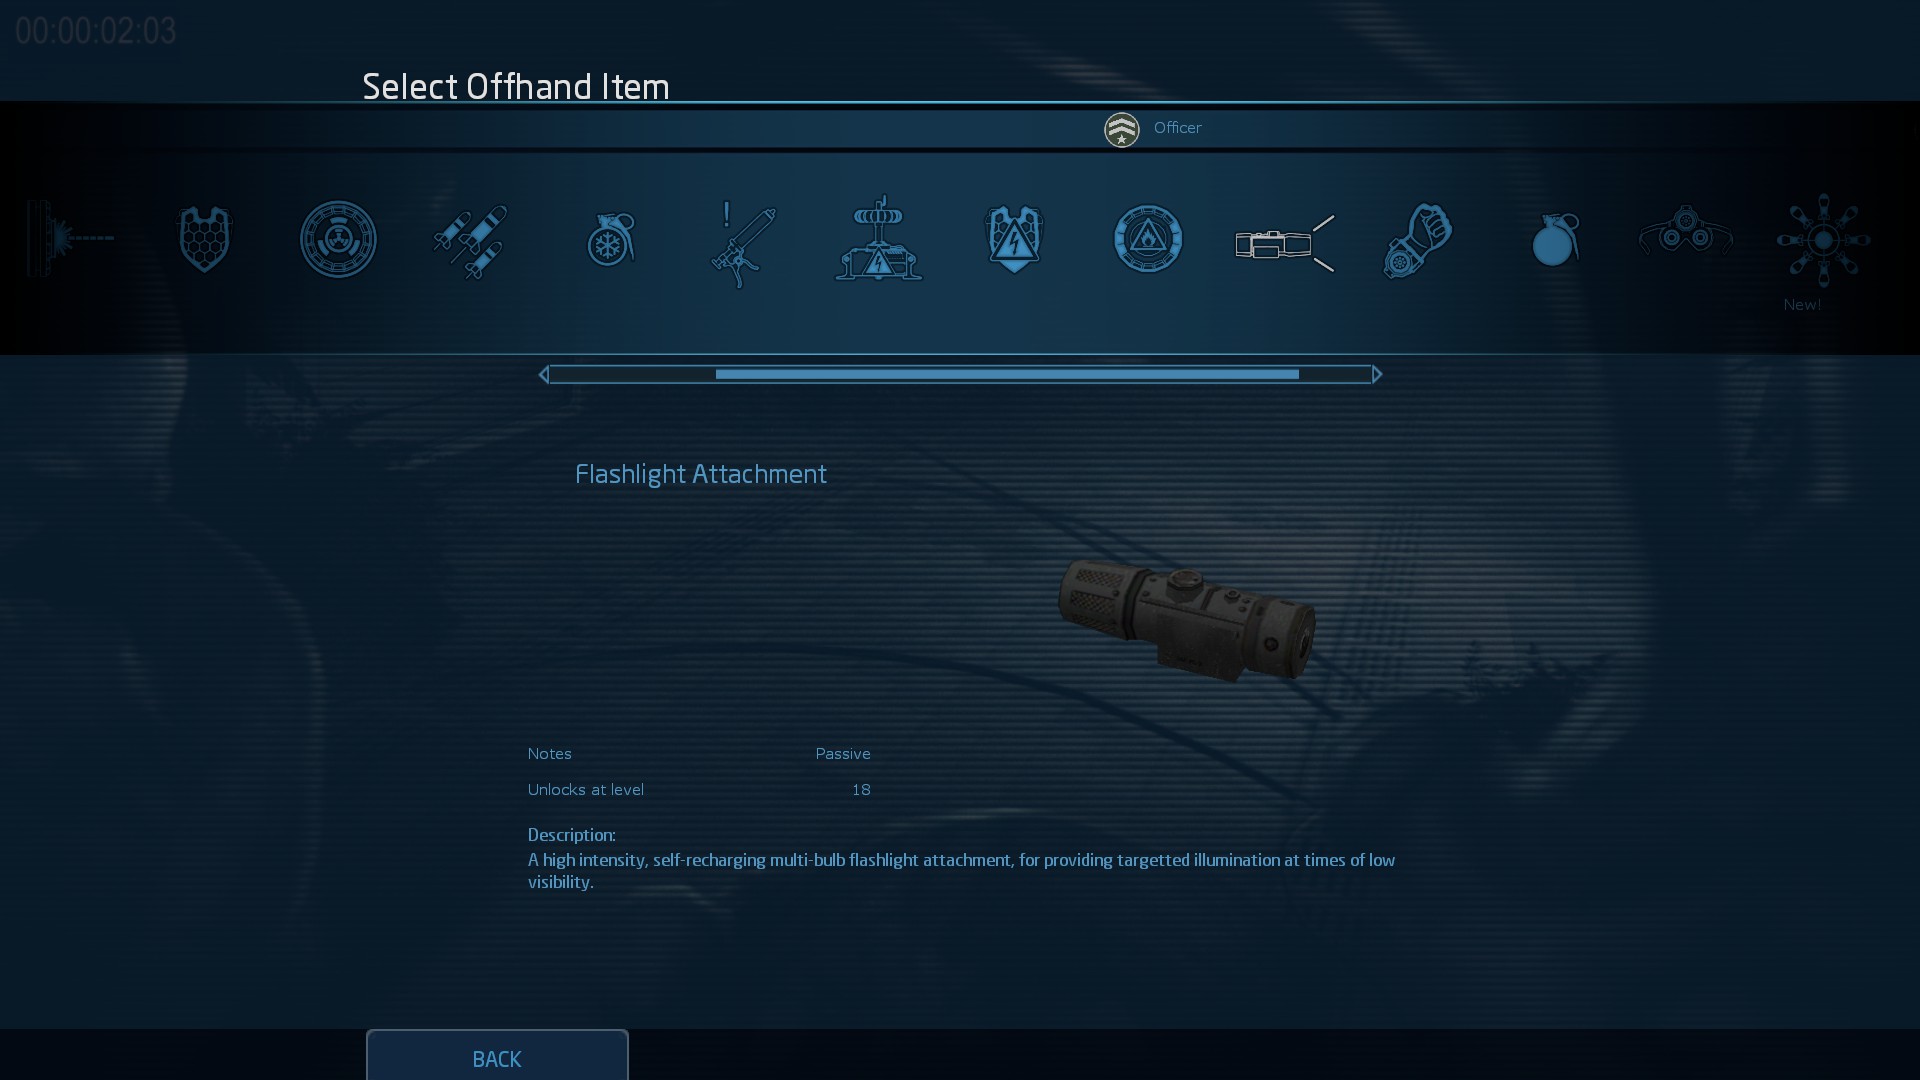Select the new spiked mine item
The image size is (1920, 1080).
click(1823, 240)
